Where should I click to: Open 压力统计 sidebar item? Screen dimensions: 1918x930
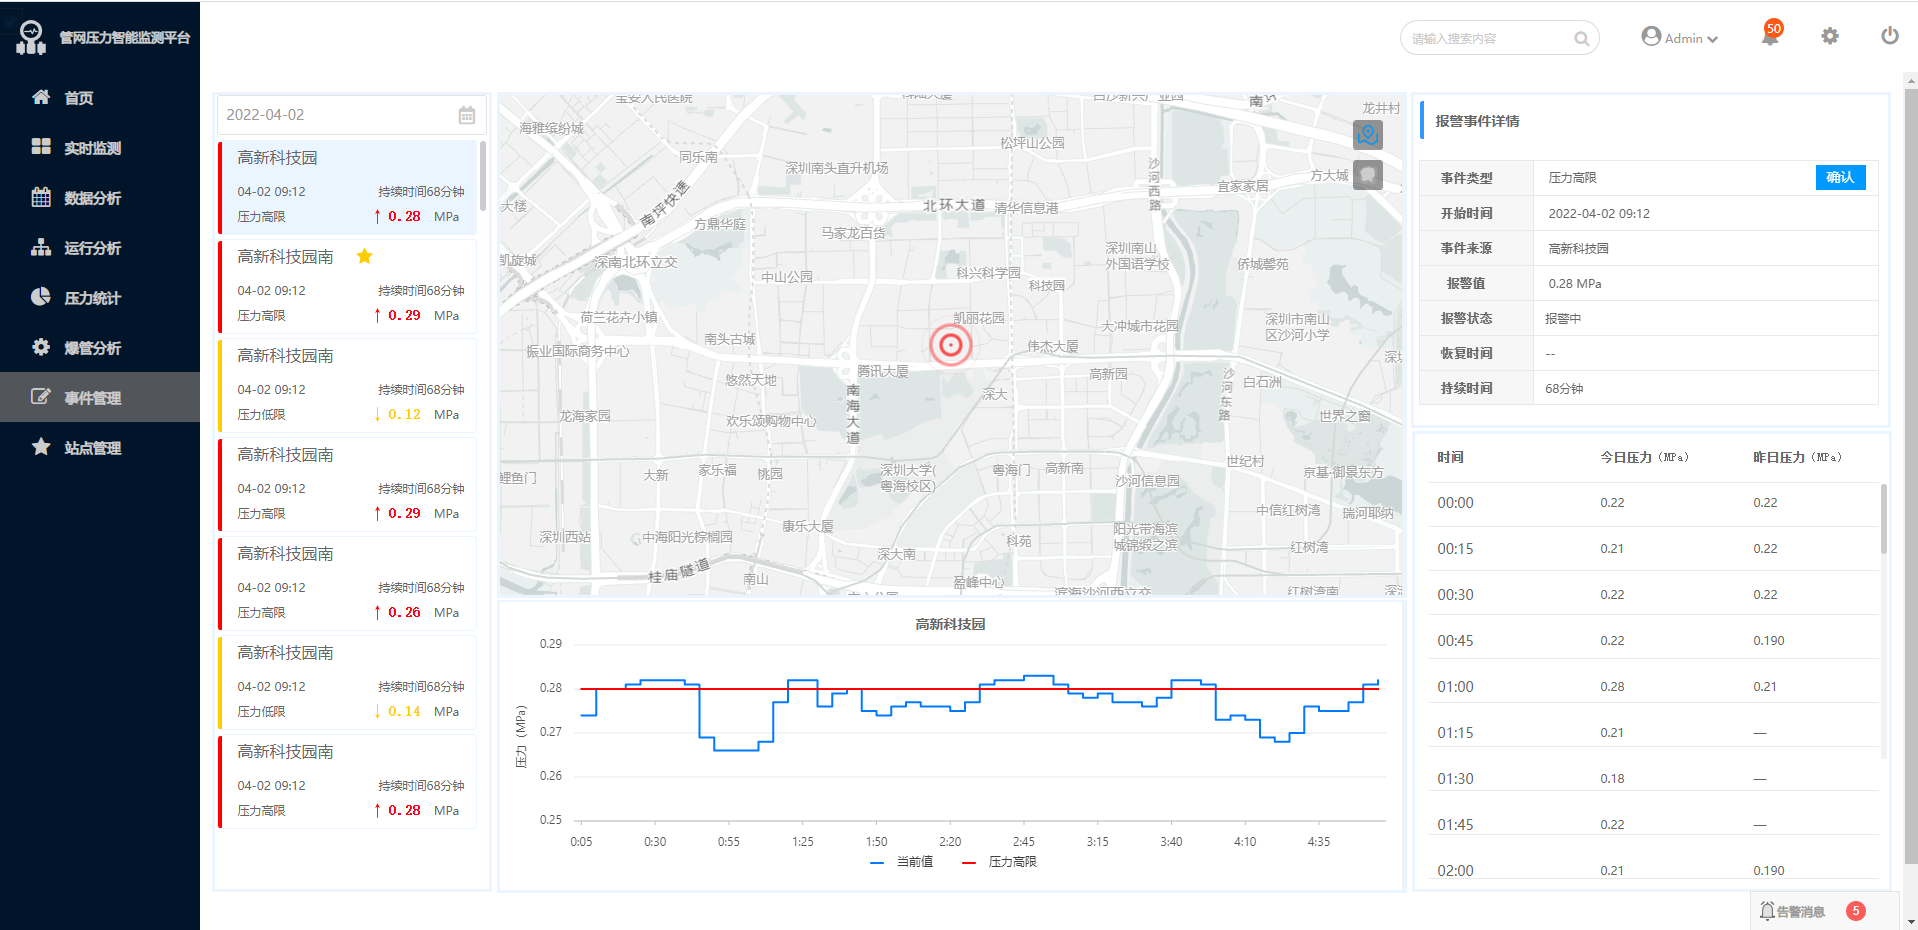coord(100,298)
